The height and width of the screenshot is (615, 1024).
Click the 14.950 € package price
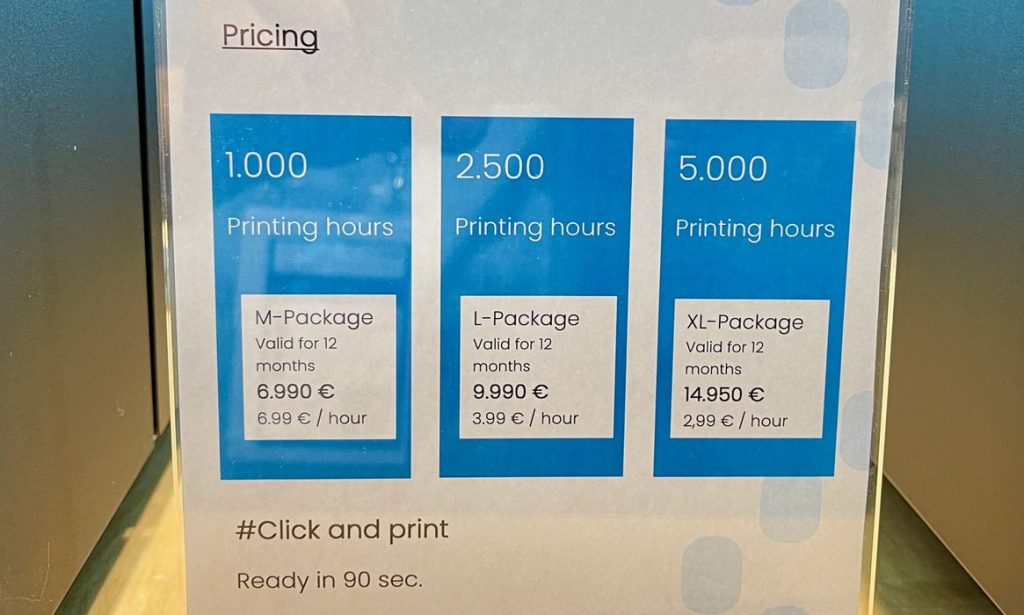(724, 395)
